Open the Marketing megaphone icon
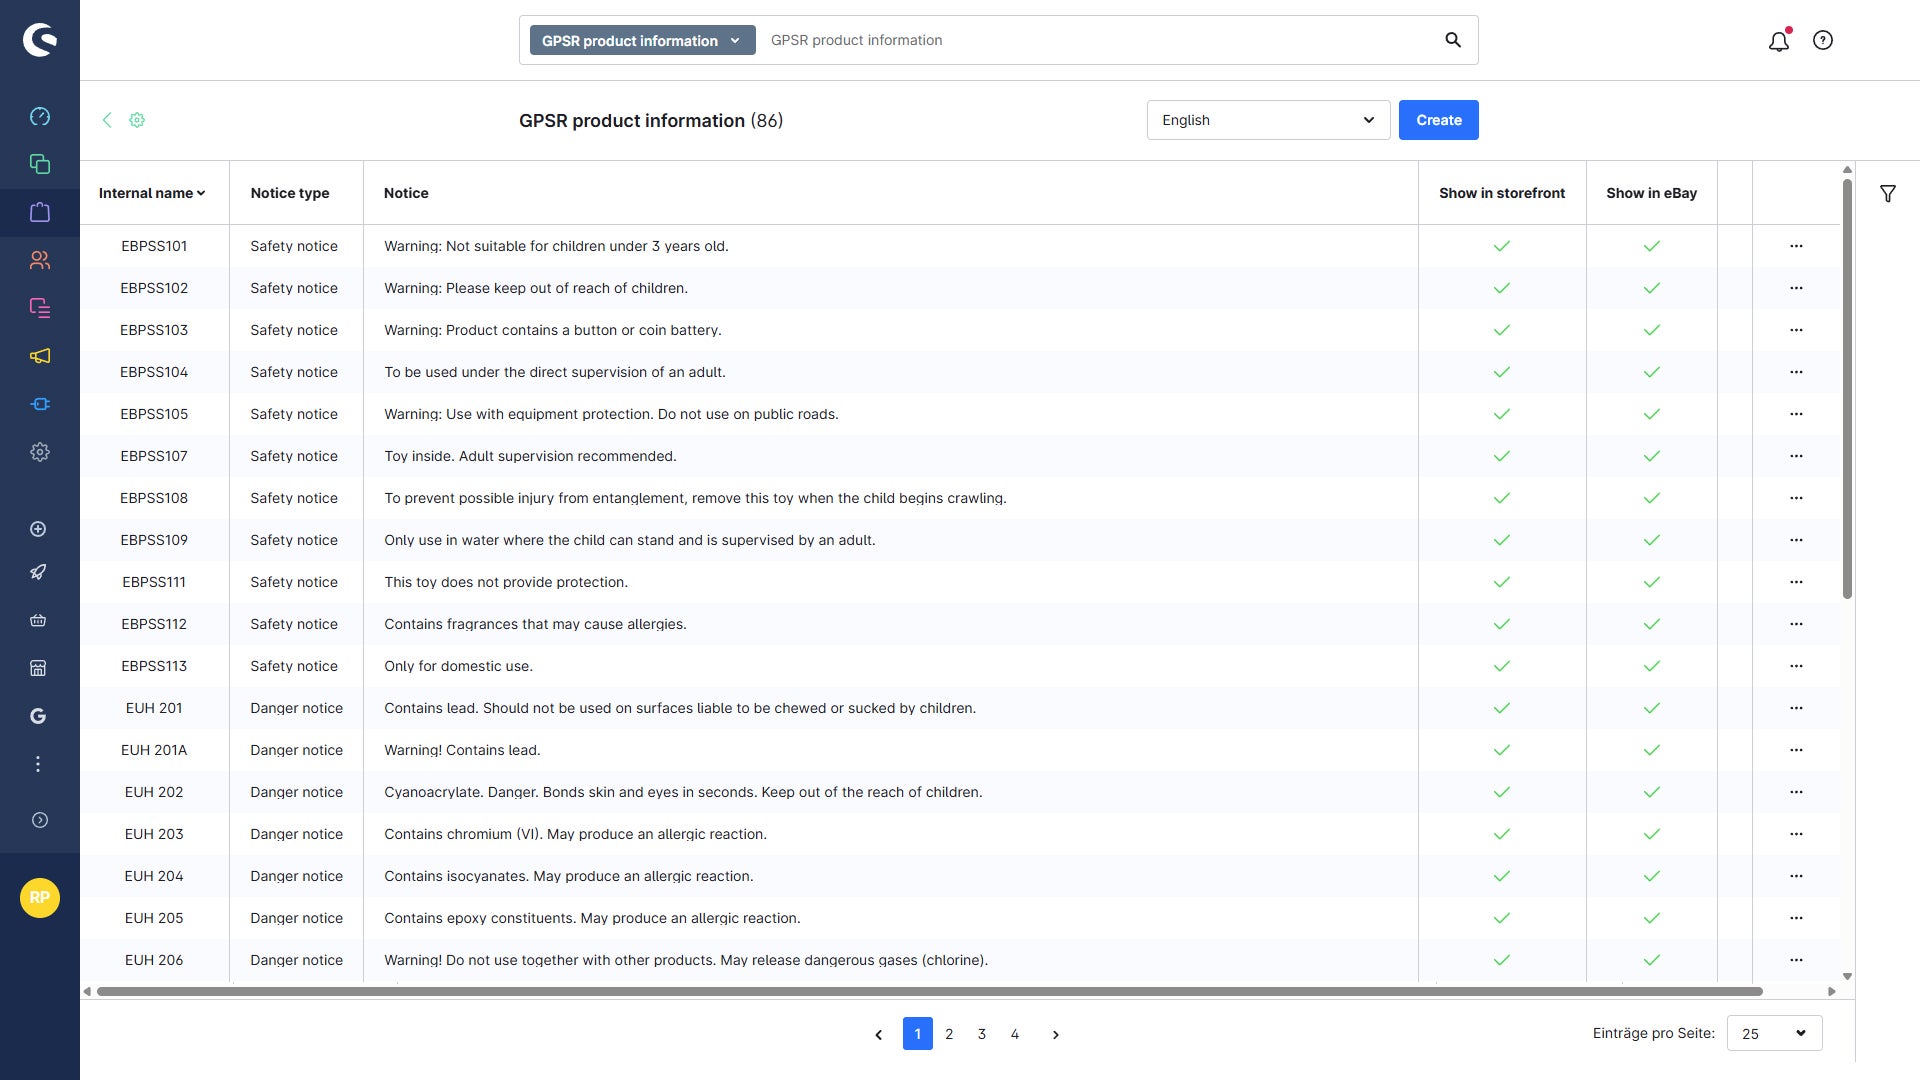 pyautogui.click(x=40, y=356)
